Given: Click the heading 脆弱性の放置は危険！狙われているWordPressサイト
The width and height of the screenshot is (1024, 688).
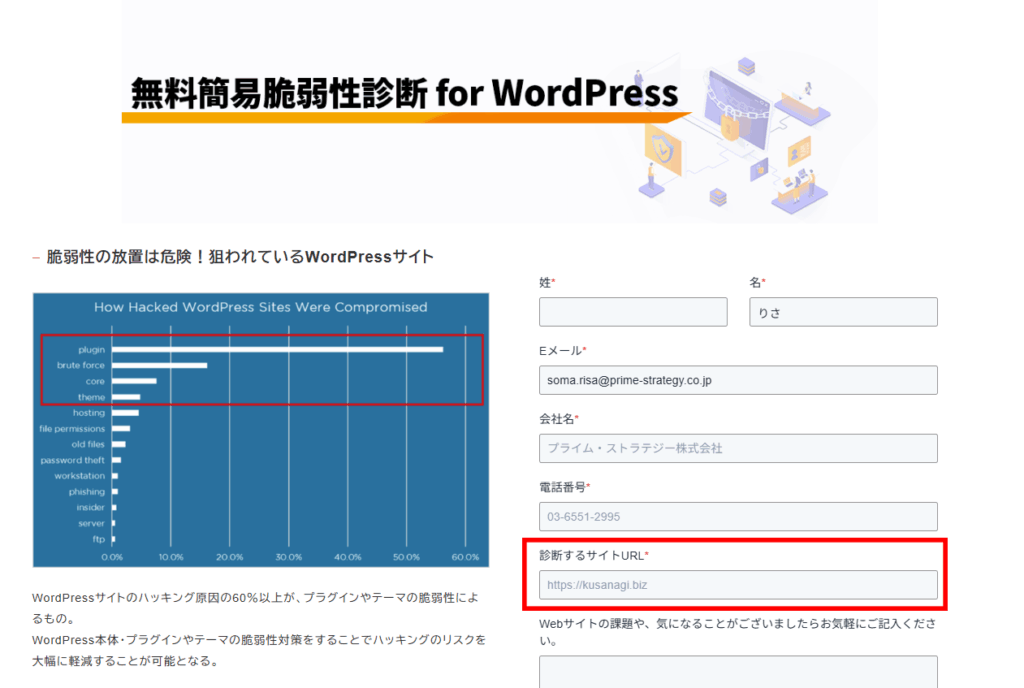Looking at the screenshot, I should [x=240, y=257].
